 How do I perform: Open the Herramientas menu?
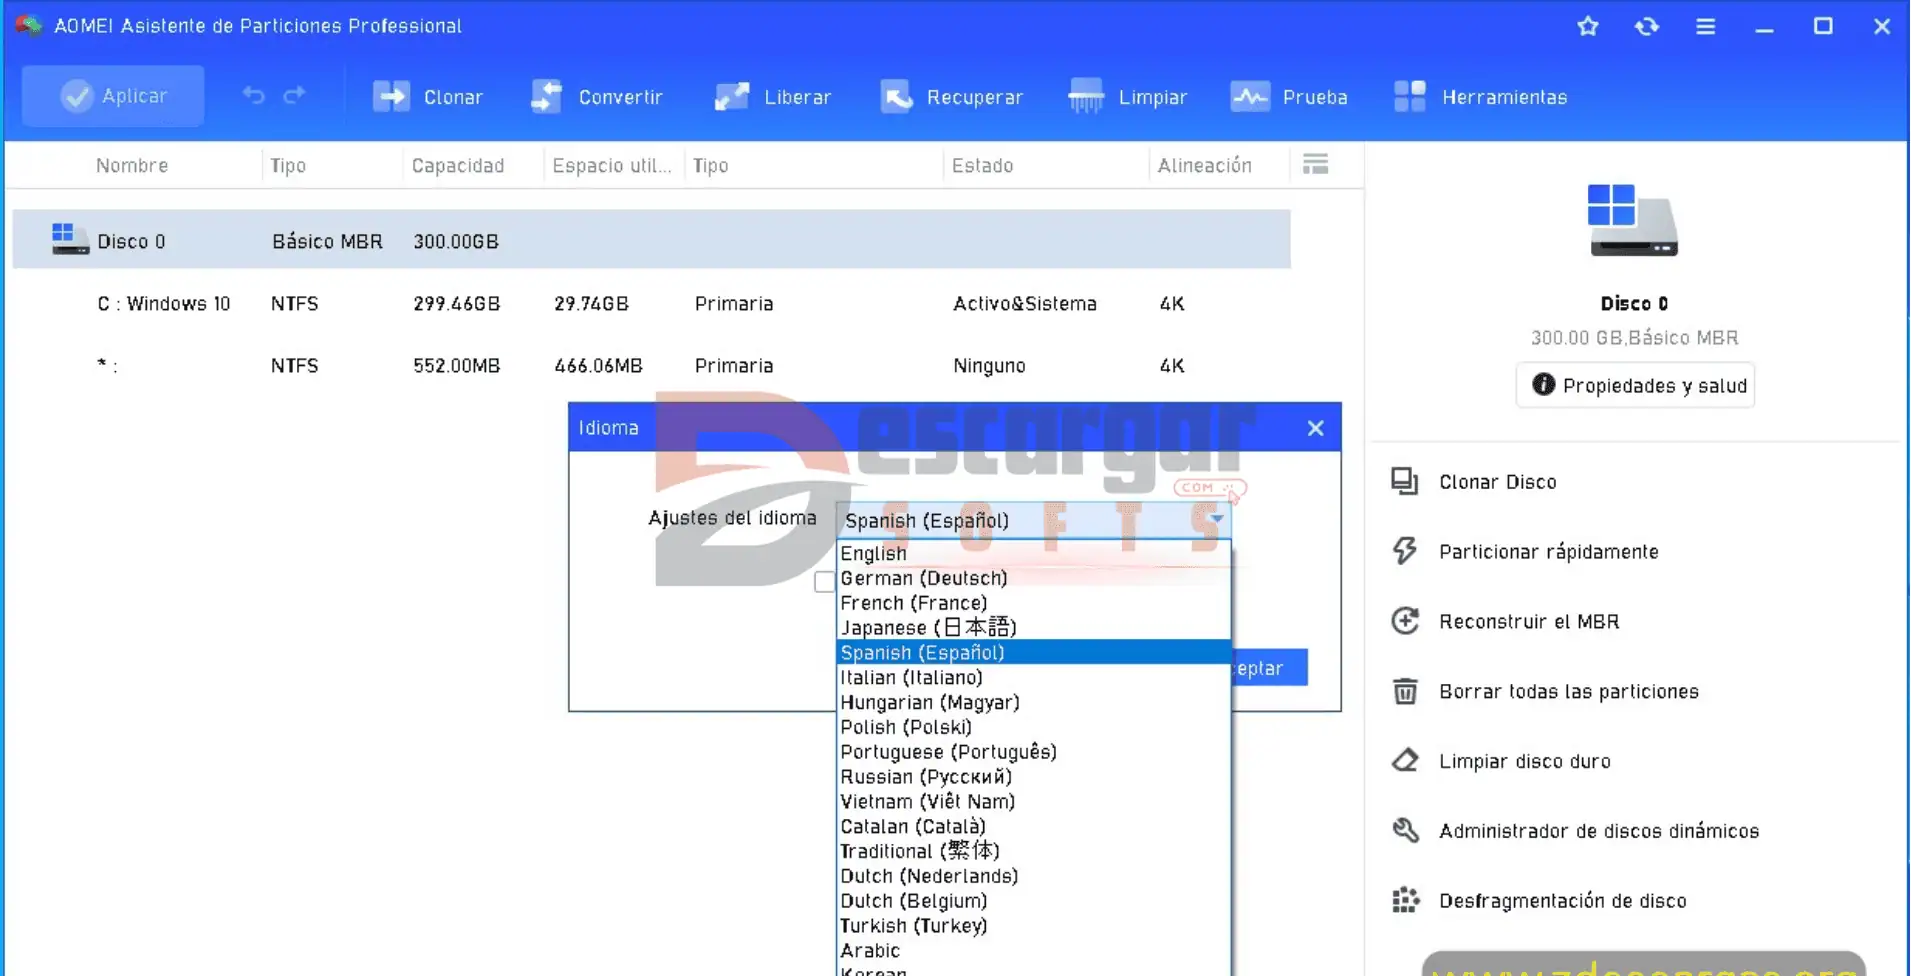pyautogui.click(x=1480, y=97)
